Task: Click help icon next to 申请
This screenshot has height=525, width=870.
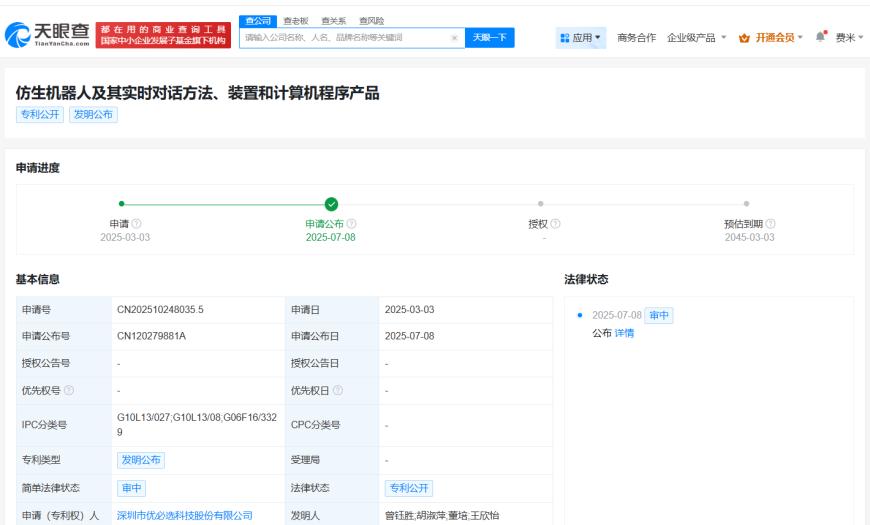Action: 136,224
